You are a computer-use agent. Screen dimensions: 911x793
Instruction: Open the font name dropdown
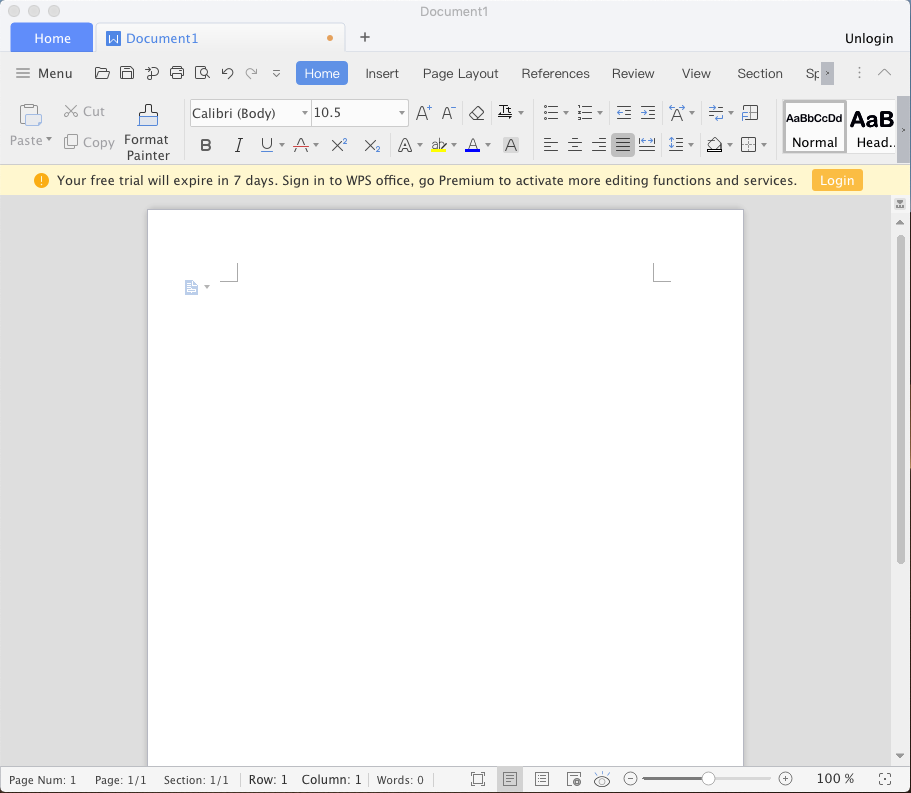(303, 113)
